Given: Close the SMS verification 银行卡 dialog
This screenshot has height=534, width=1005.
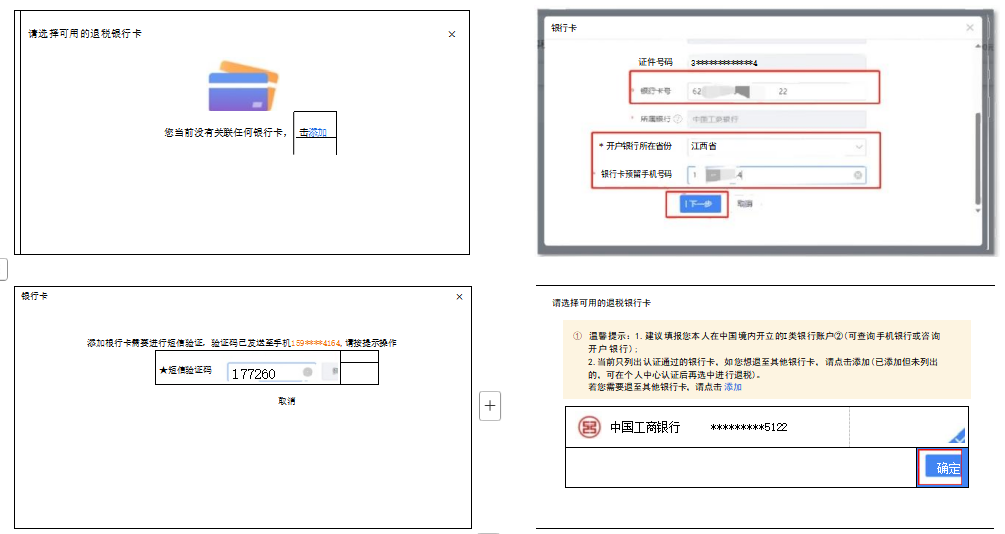Looking at the screenshot, I should 459,297.
